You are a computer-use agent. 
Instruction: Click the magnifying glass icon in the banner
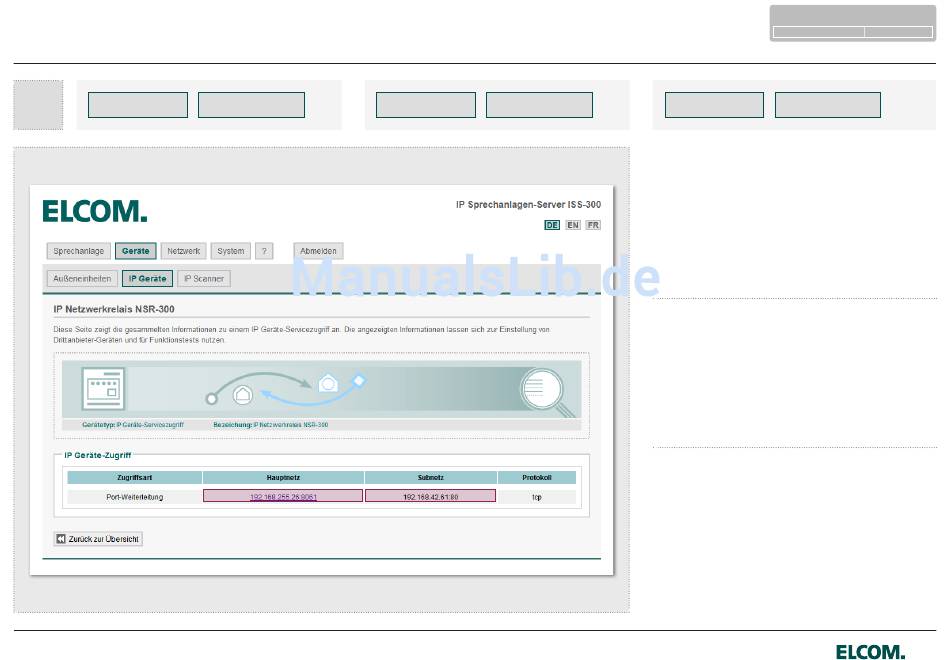click(x=547, y=392)
